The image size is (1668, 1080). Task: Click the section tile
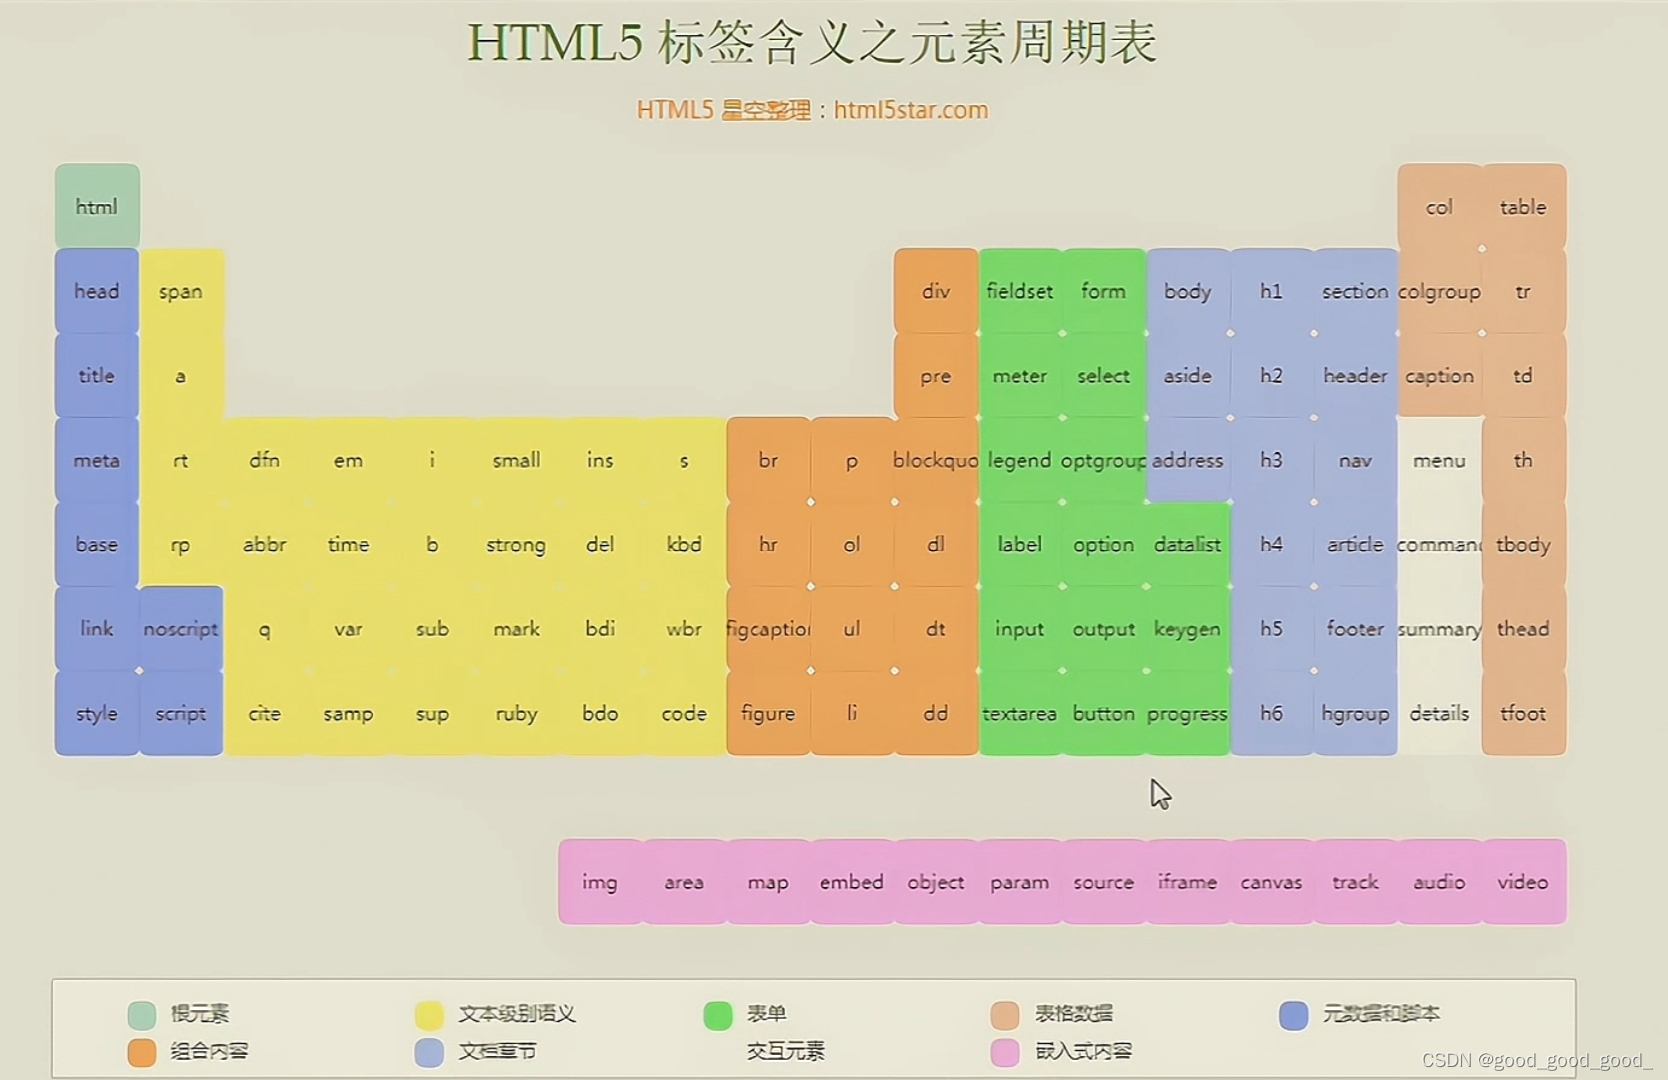pyautogui.click(x=1355, y=291)
